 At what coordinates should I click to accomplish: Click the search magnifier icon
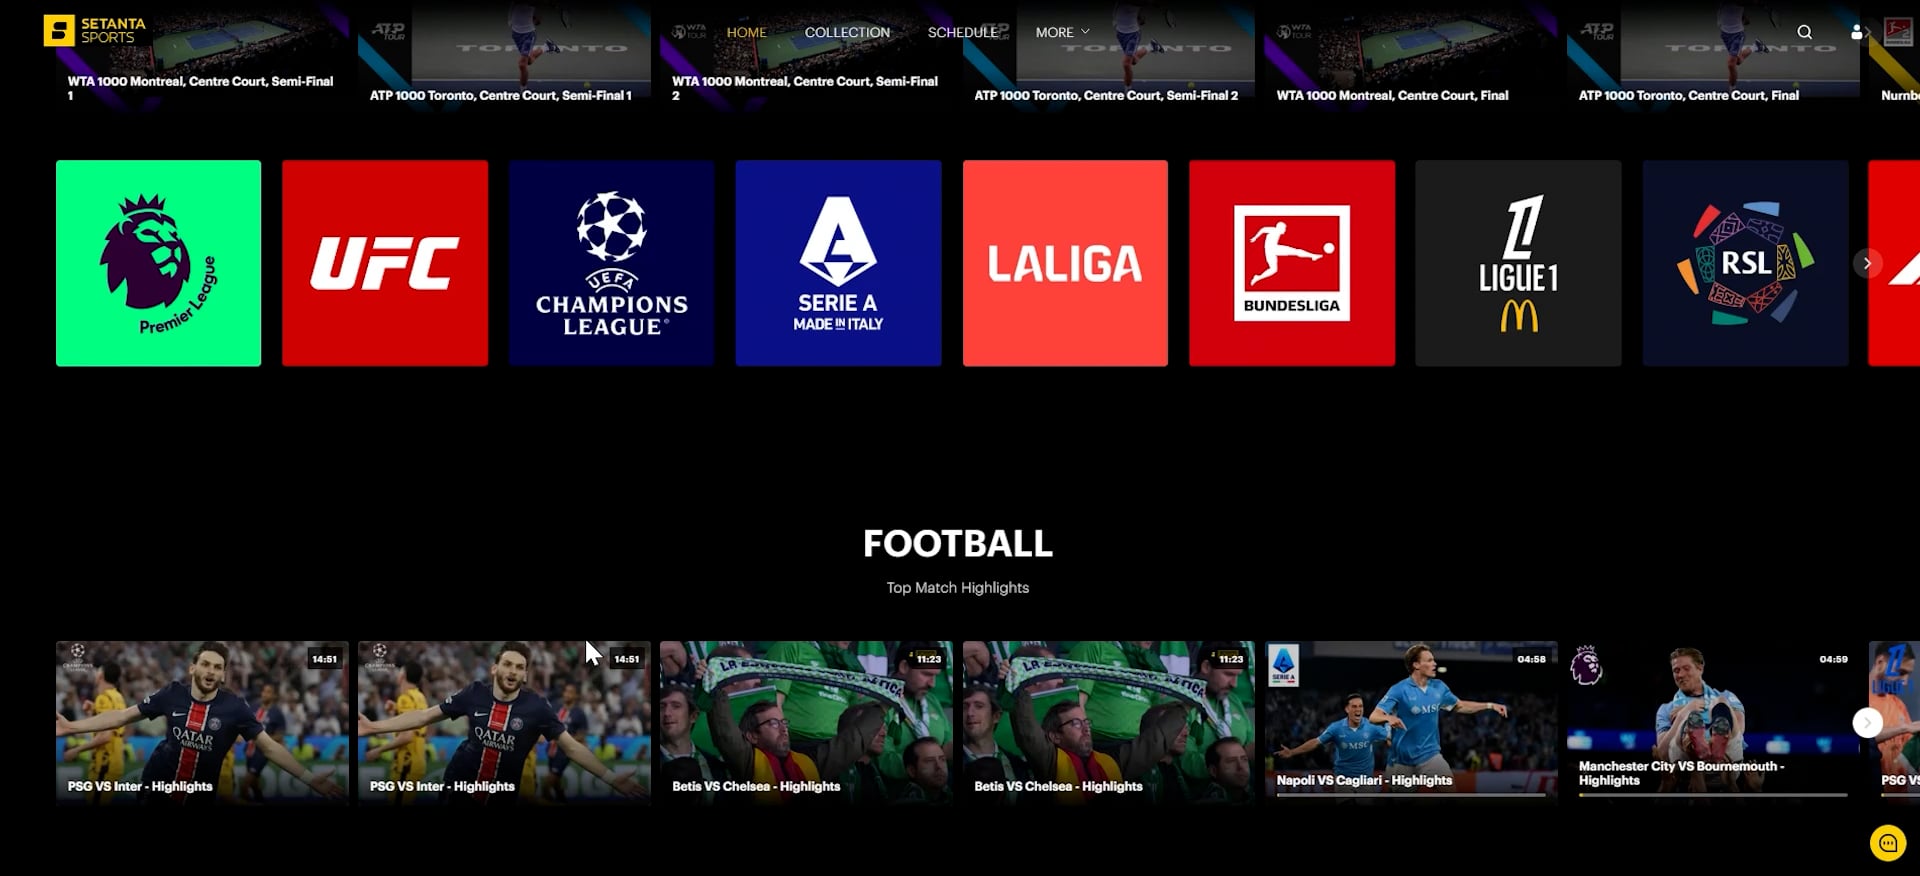coord(1804,32)
